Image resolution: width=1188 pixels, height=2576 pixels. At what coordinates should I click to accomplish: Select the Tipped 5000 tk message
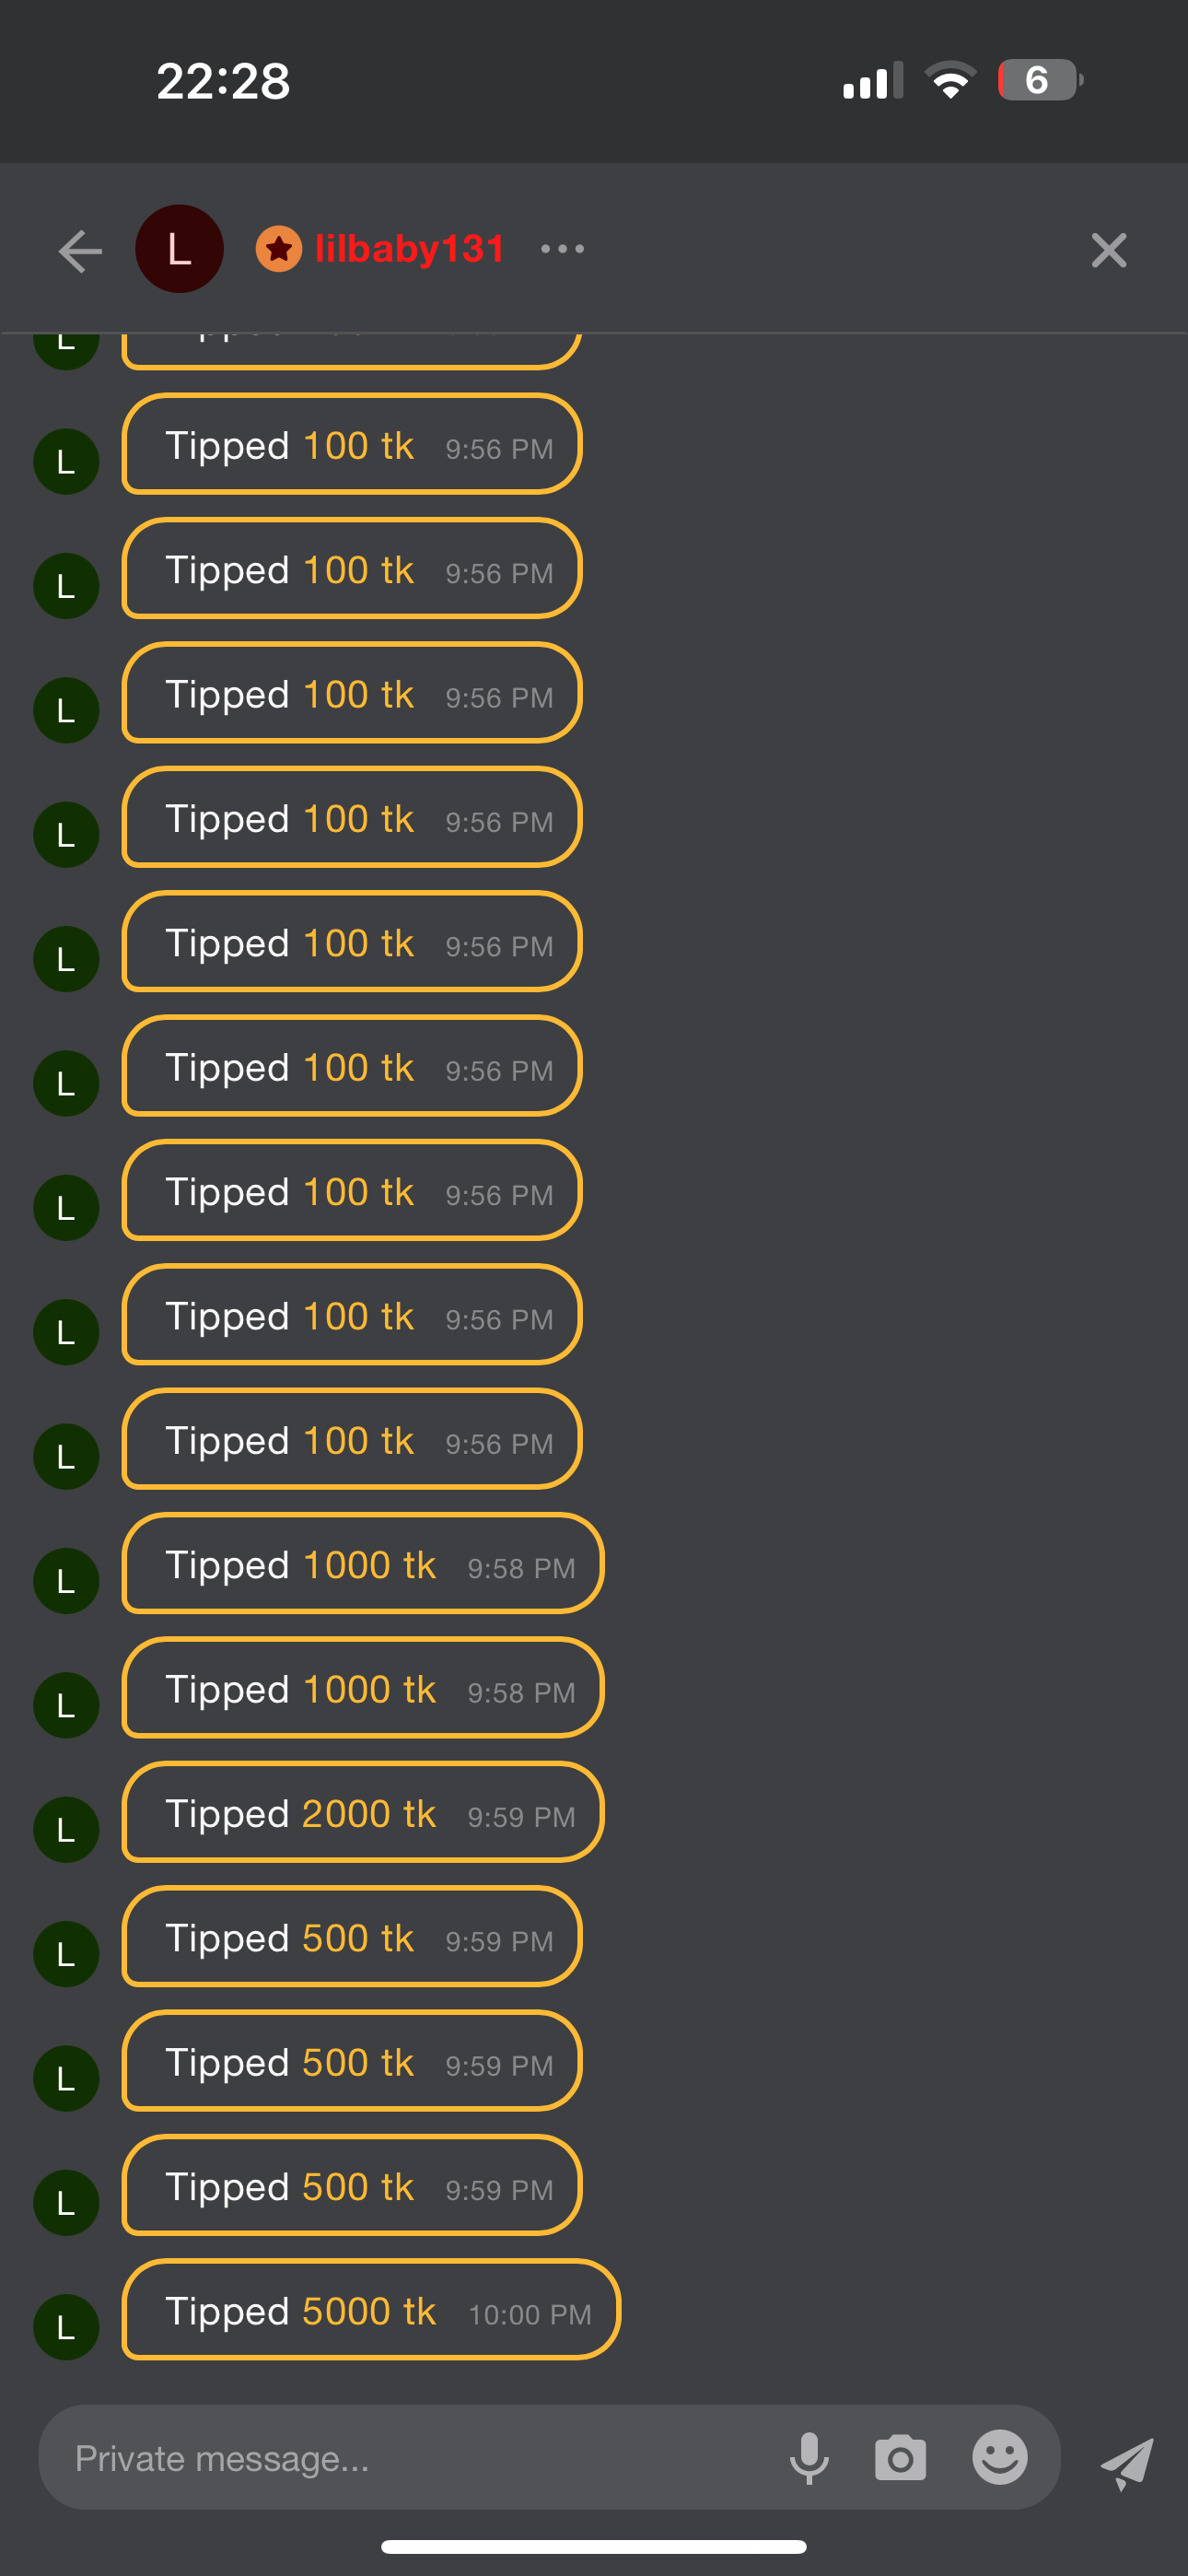(x=370, y=2310)
